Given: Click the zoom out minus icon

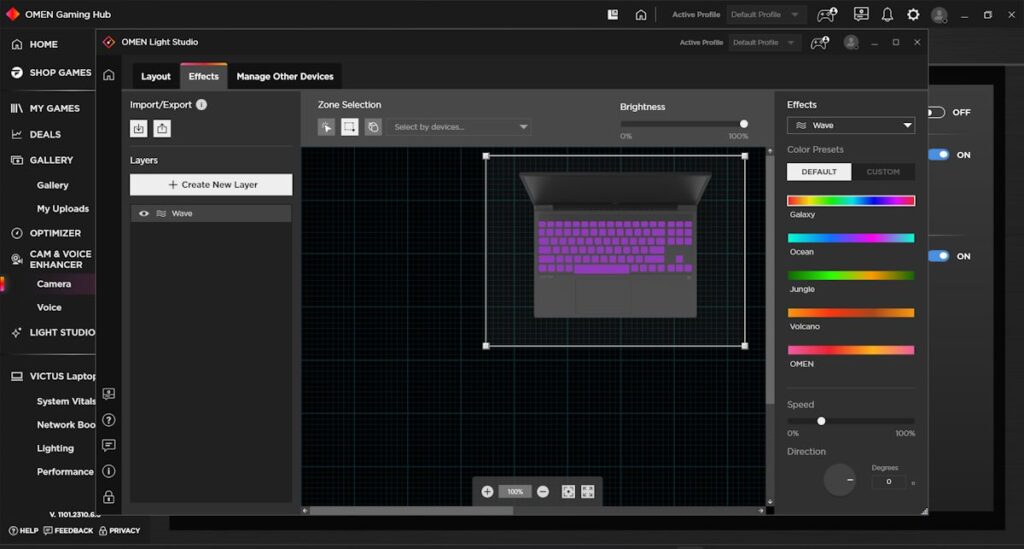Looking at the screenshot, I should click(543, 492).
